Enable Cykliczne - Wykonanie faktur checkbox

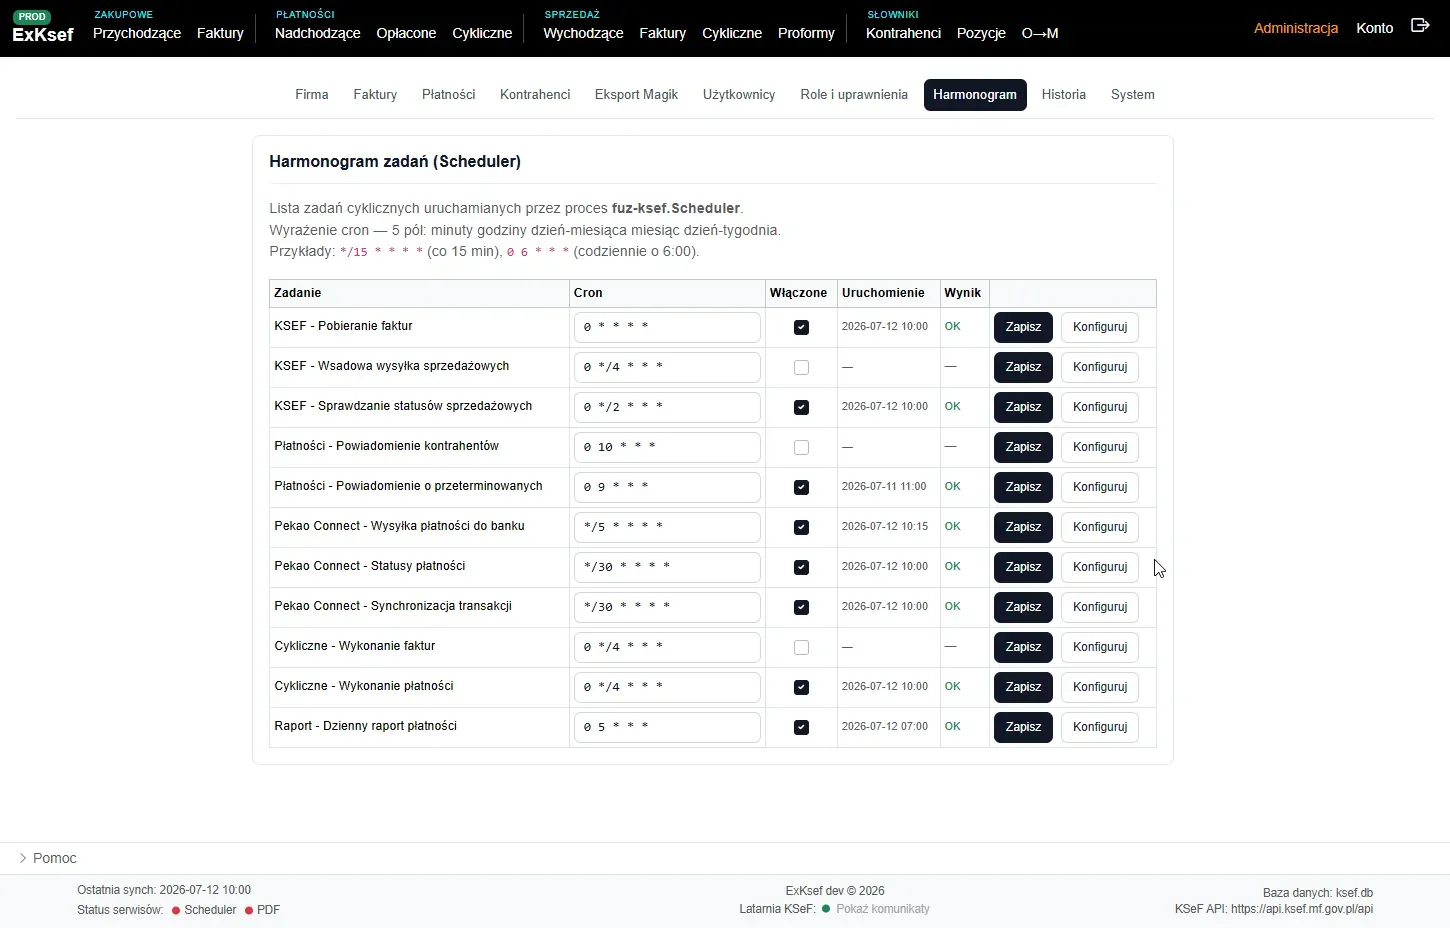(x=801, y=647)
